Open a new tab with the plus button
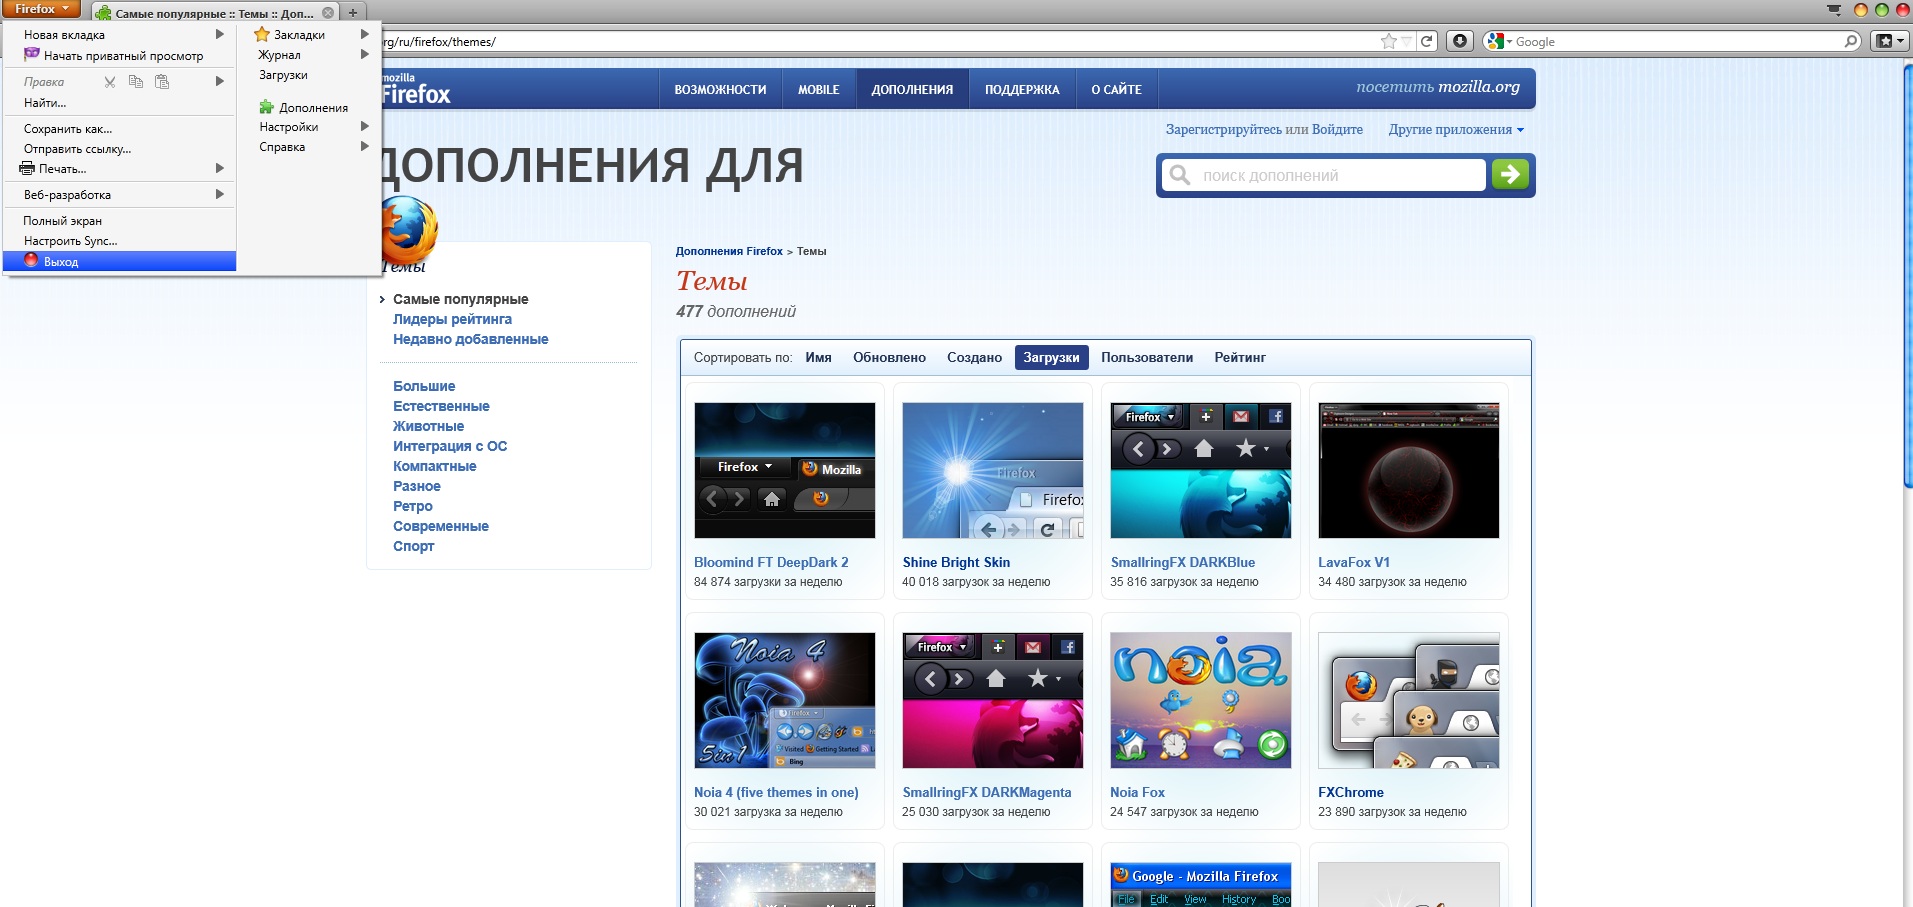Screen dimensions: 1913x907 click(353, 13)
